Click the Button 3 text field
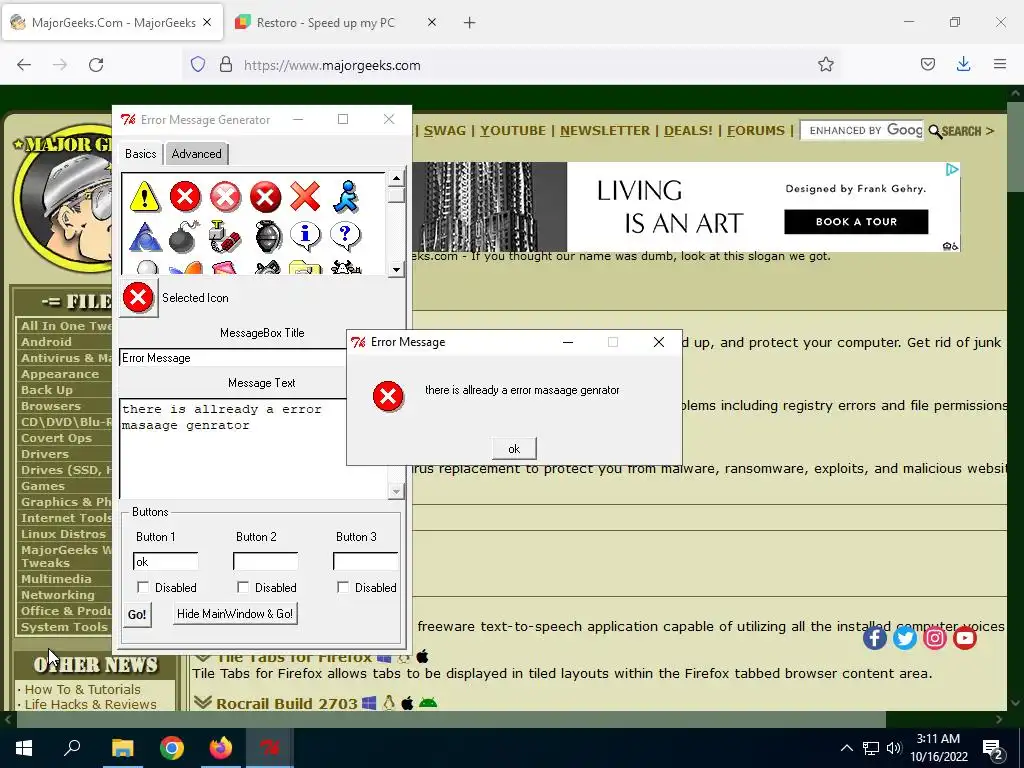The height and width of the screenshot is (768, 1024). 365,562
